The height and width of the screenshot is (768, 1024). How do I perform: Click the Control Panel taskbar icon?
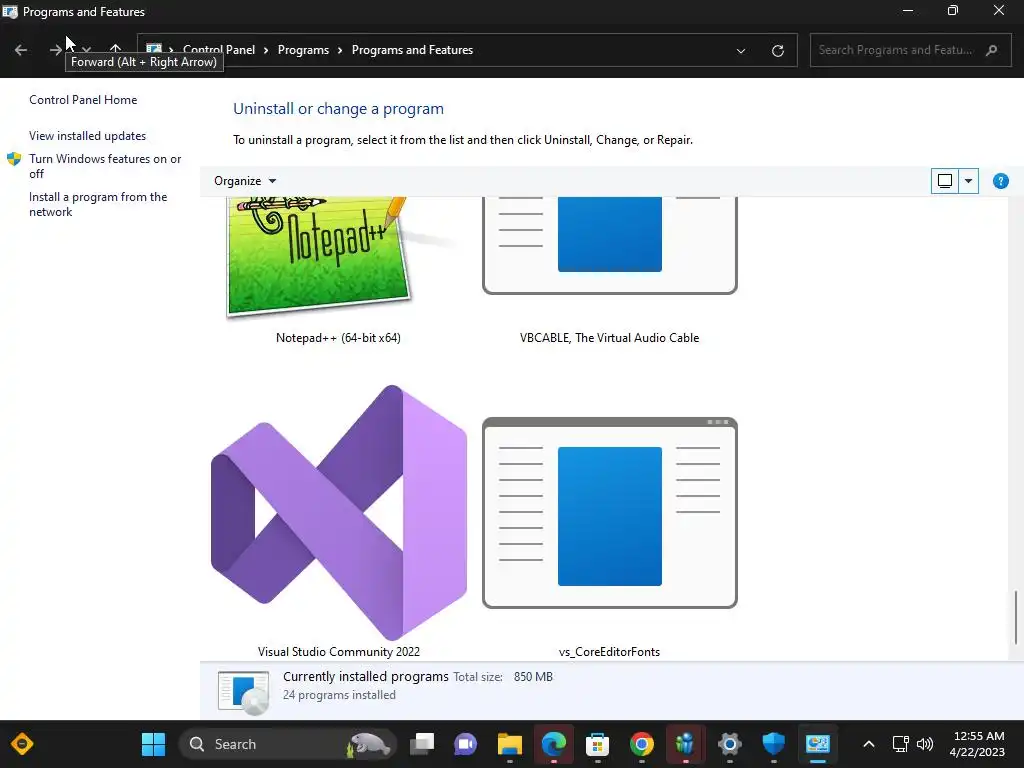818,744
